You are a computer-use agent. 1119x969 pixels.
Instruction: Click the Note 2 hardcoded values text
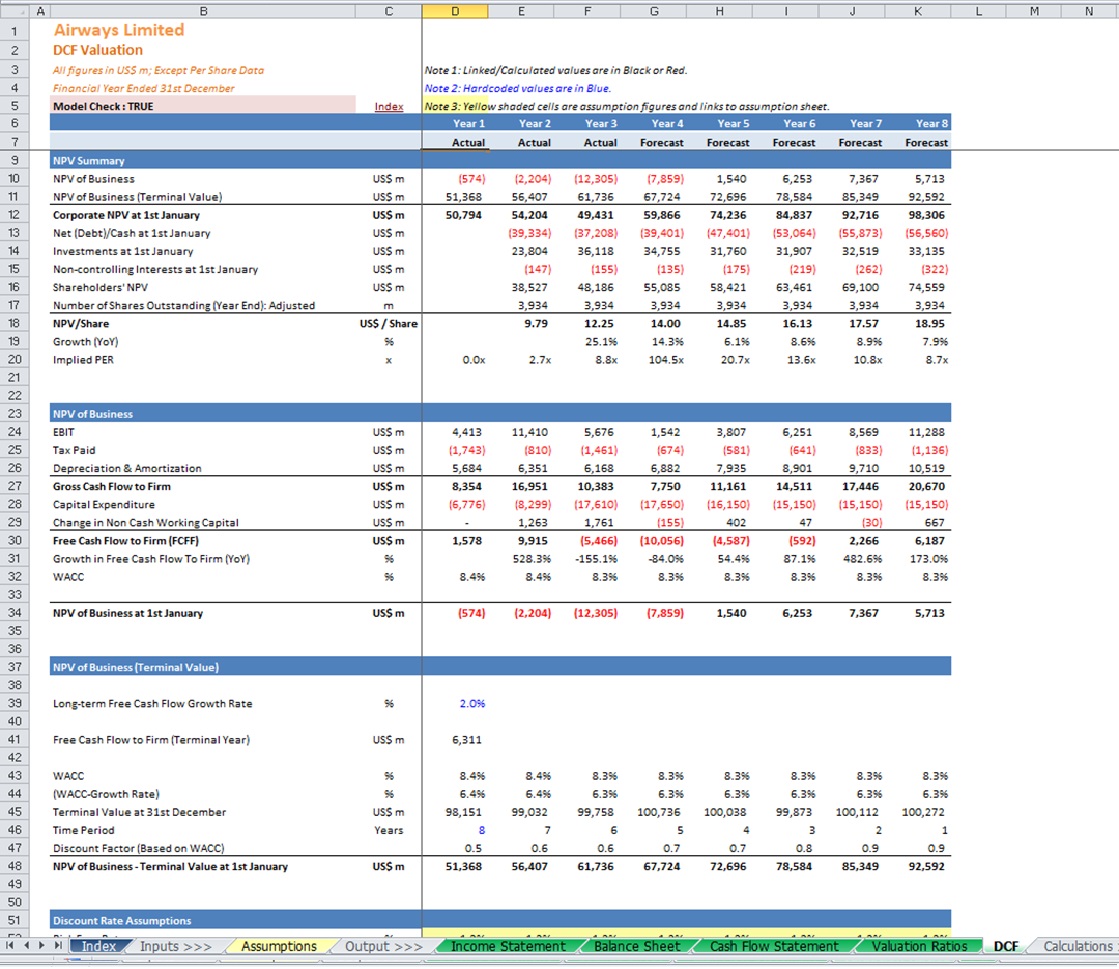[517, 88]
